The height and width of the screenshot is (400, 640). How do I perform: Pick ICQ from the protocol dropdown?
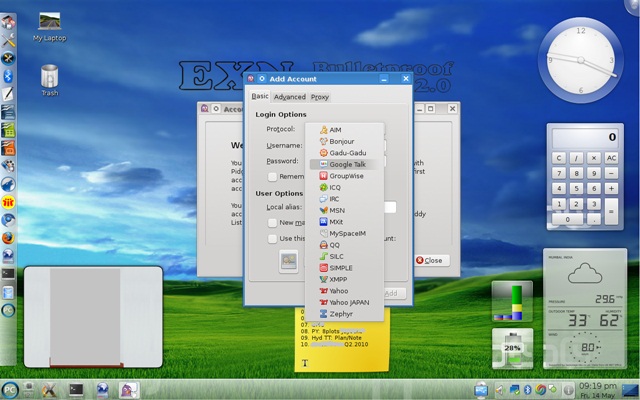335,187
